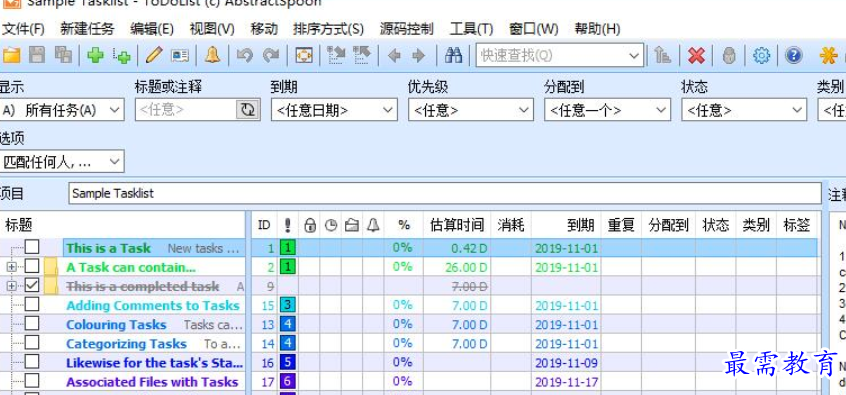The width and height of the screenshot is (846, 395).
Task: Click the undo arrow icon
Action: pyautogui.click(x=244, y=55)
